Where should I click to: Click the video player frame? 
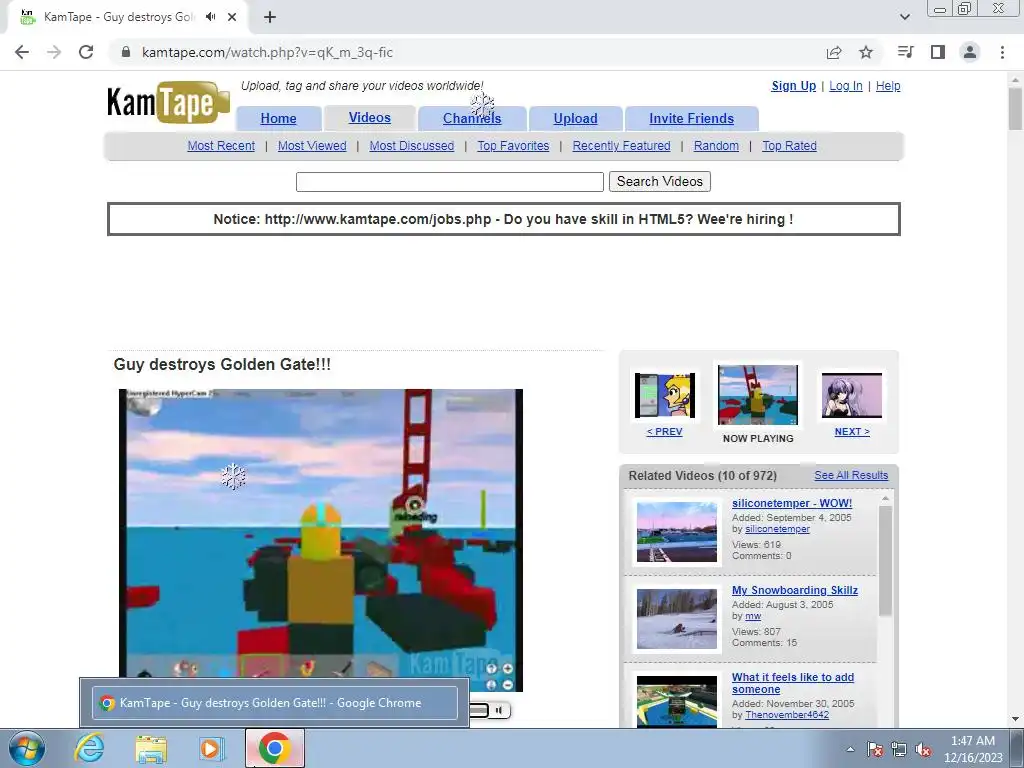pyautogui.click(x=321, y=540)
